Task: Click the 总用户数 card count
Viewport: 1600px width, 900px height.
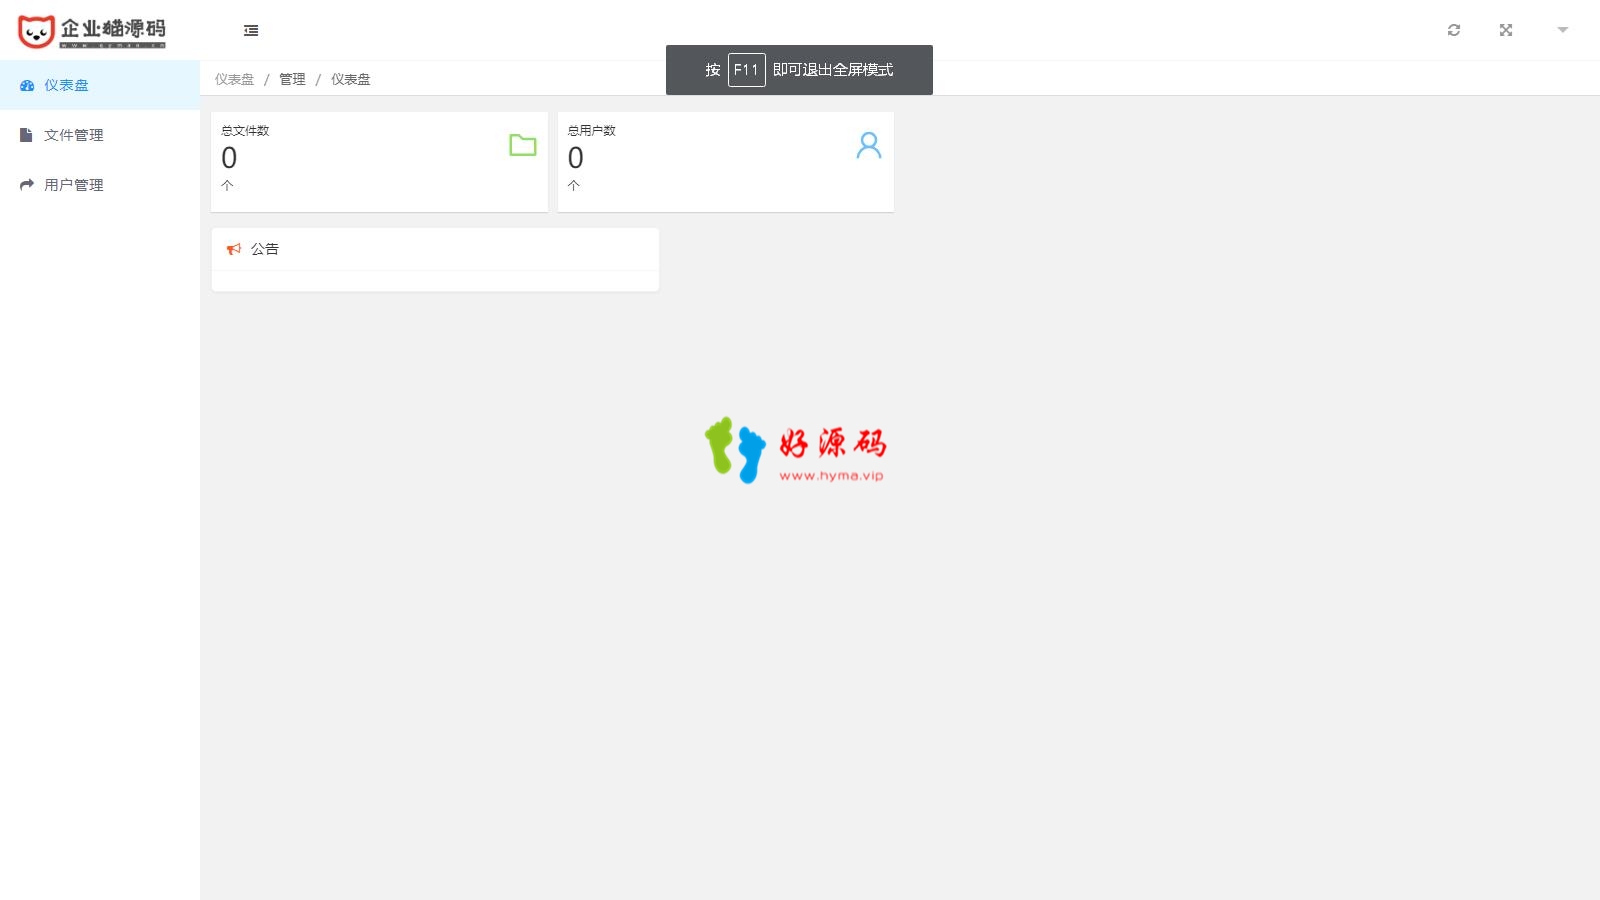Action: [576, 158]
